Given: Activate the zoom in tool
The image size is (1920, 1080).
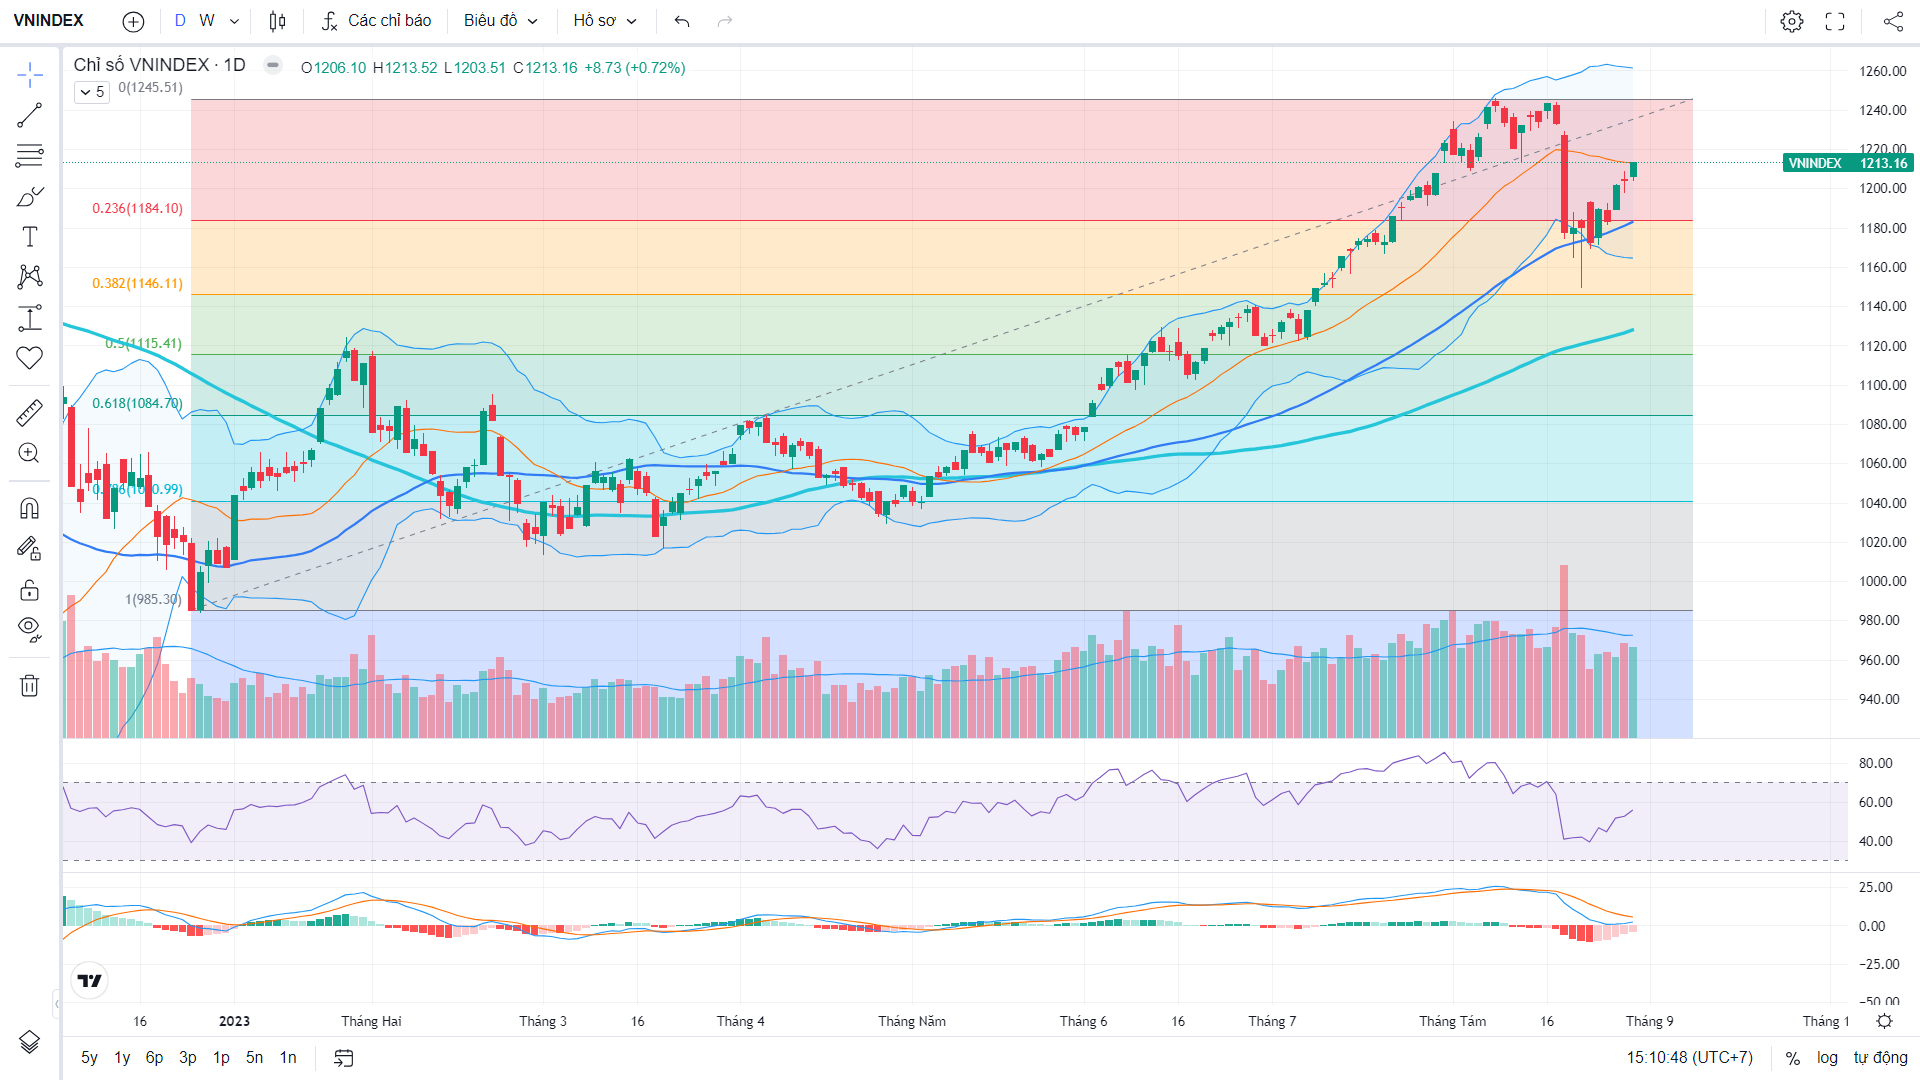Looking at the screenshot, I should pos(29,453).
